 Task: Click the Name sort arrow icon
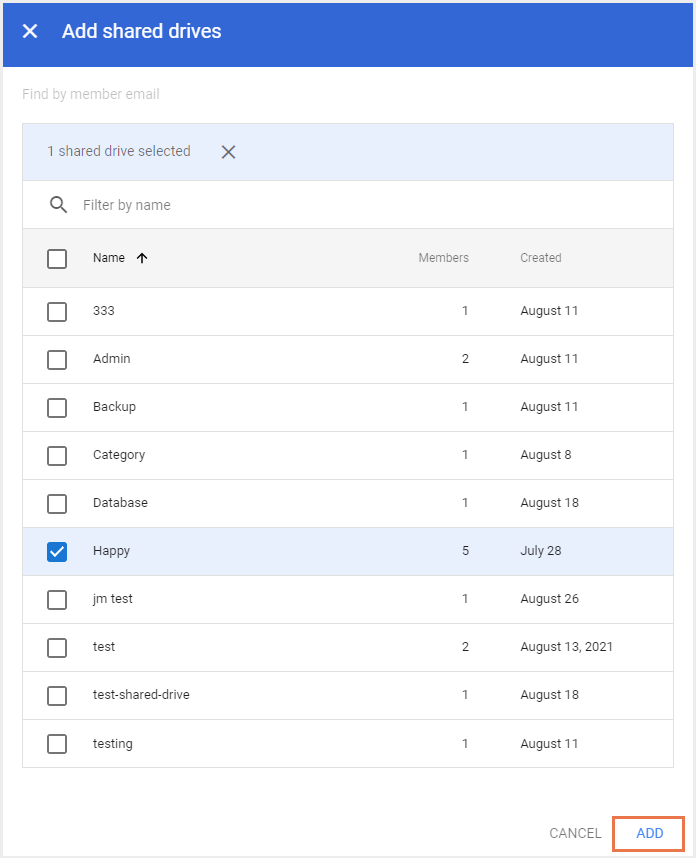(142, 258)
